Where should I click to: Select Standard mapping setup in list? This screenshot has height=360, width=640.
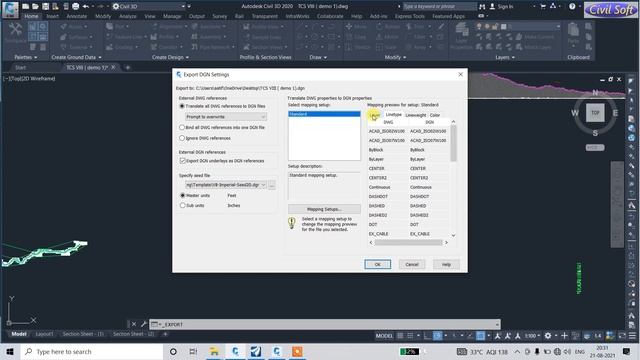click(x=324, y=114)
